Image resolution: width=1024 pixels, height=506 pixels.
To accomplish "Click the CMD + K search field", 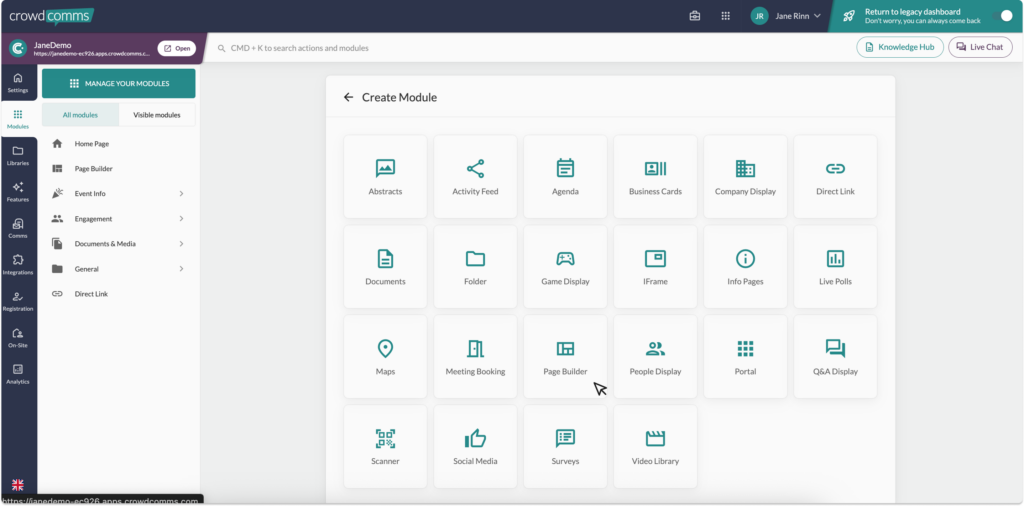I will [x=529, y=48].
